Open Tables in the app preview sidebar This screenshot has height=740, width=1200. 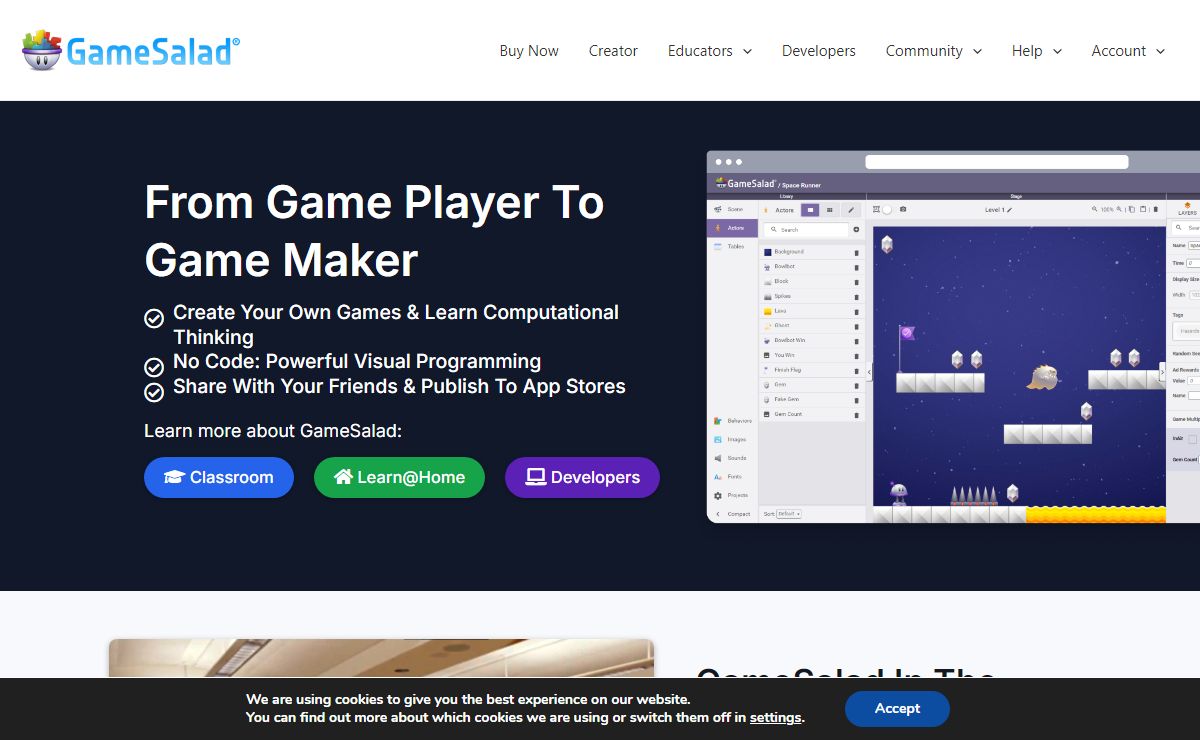pyautogui.click(x=732, y=246)
